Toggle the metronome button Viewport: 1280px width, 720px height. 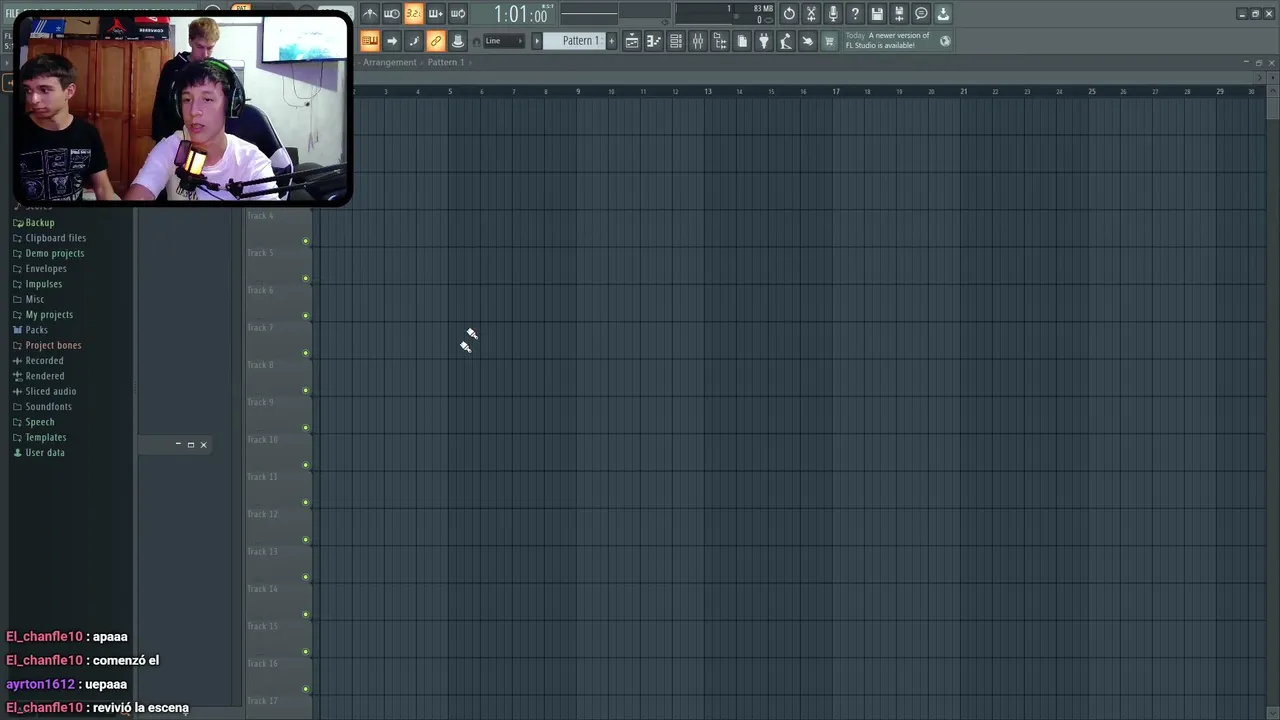[x=370, y=14]
